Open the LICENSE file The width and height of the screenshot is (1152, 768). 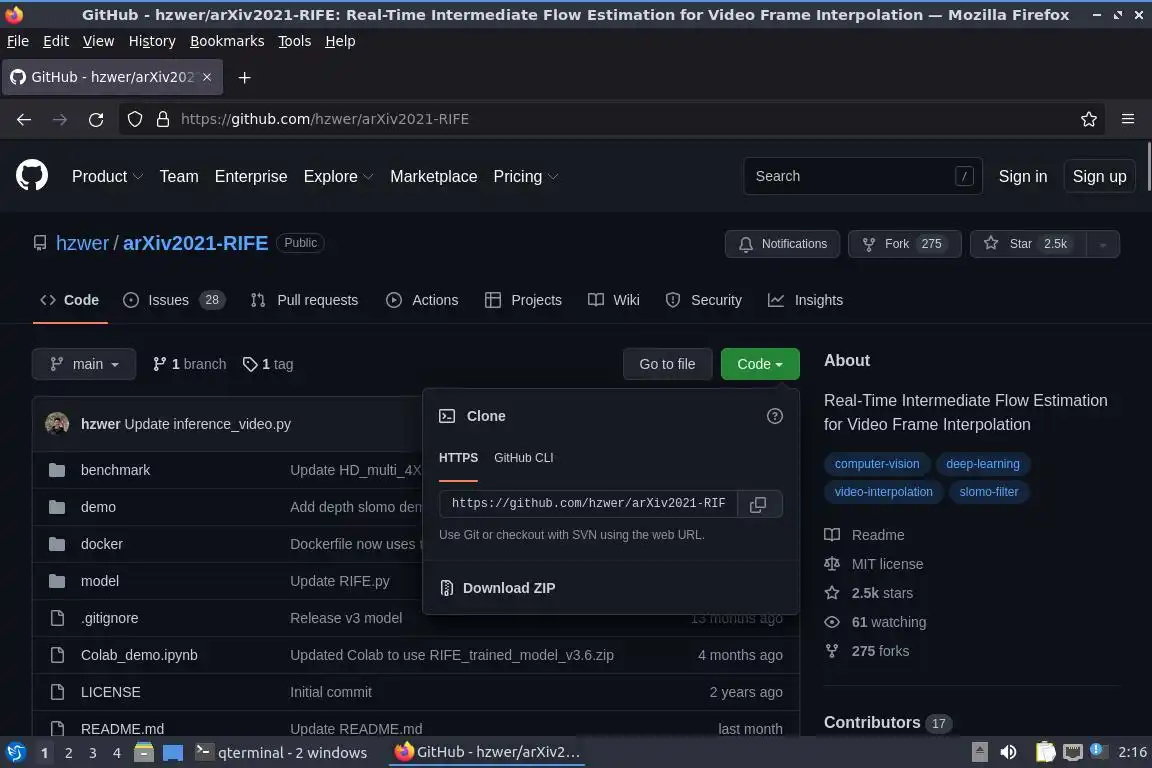pyautogui.click(x=110, y=692)
